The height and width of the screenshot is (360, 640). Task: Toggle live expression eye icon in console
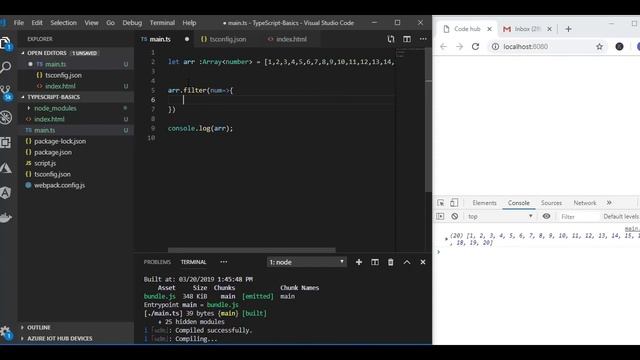pos(546,216)
